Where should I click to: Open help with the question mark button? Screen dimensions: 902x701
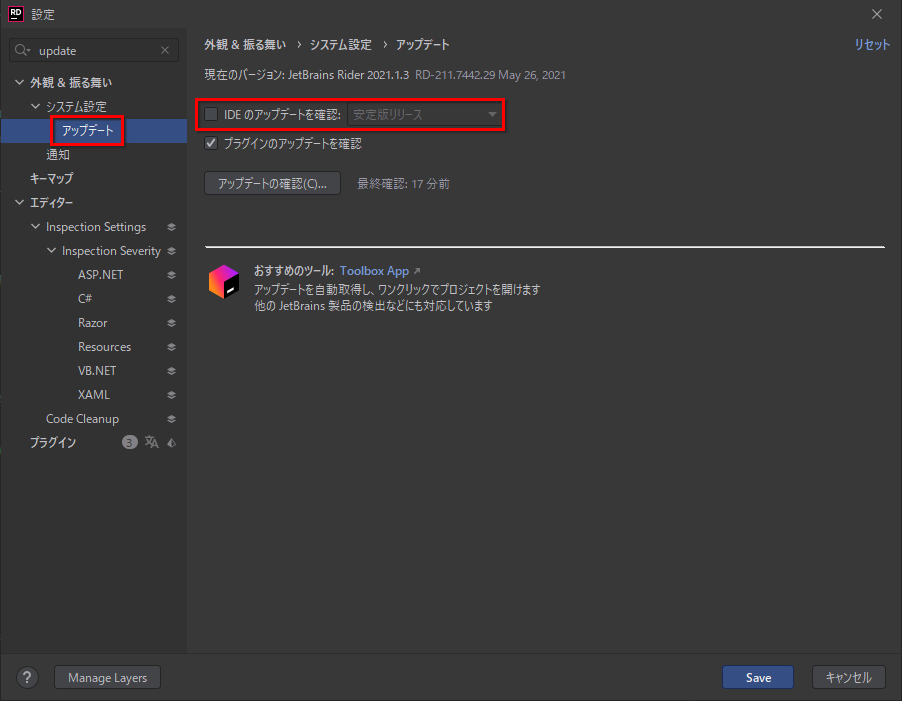[x=27, y=677]
